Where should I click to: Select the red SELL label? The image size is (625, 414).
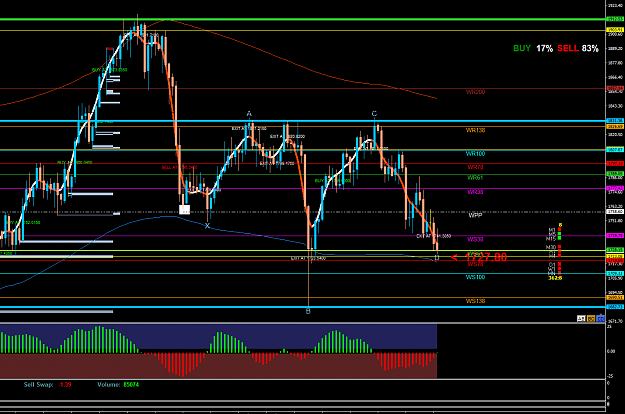[x=568, y=48]
